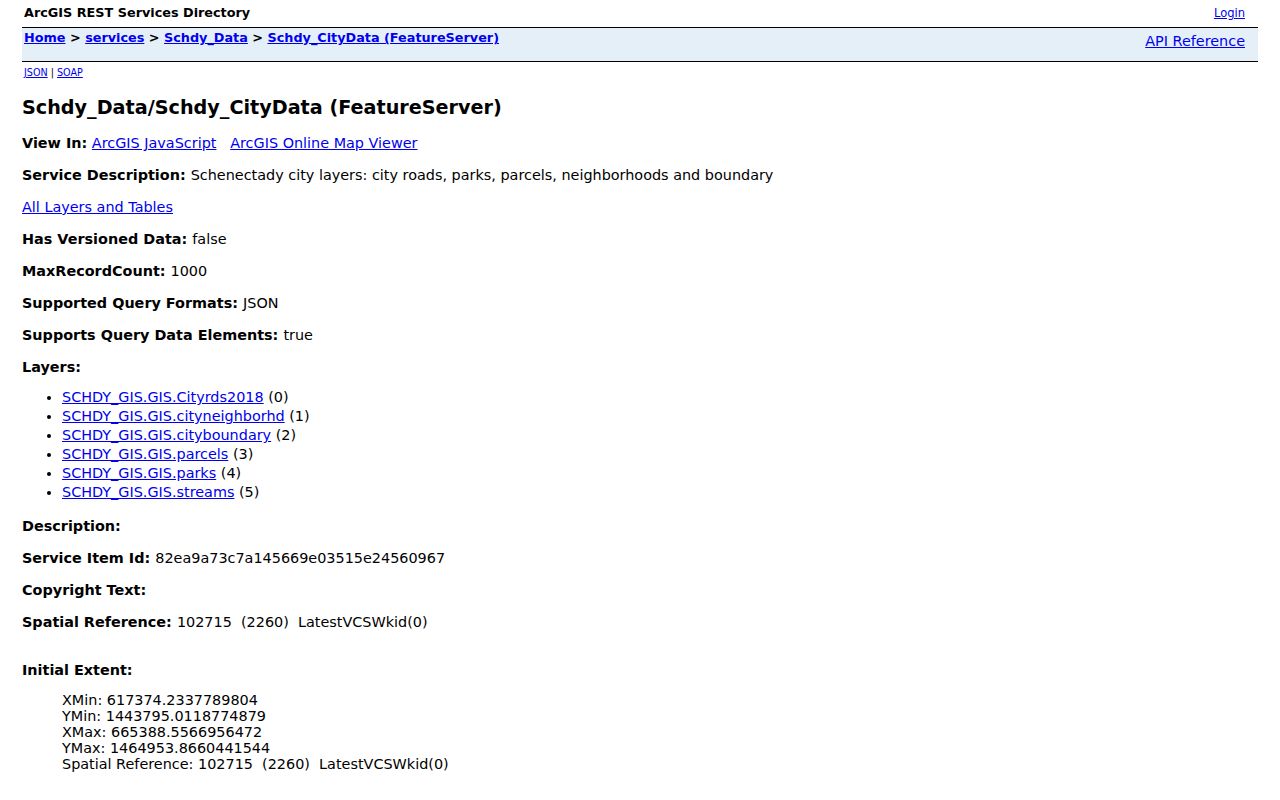Click the Supports Query Data Elements true value
1280x800 pixels.
tap(298, 335)
